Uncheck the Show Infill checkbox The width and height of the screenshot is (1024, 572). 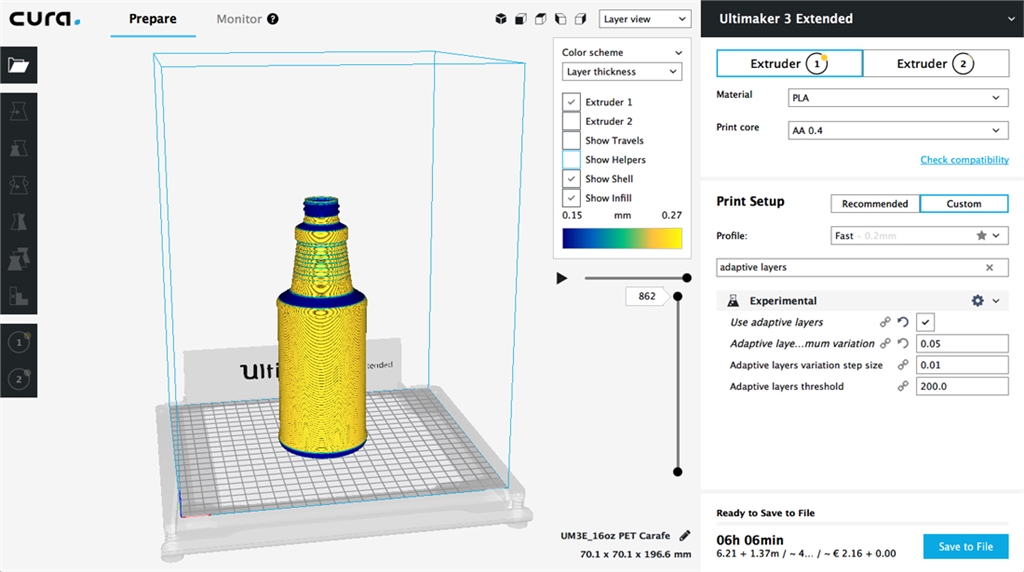(x=571, y=198)
